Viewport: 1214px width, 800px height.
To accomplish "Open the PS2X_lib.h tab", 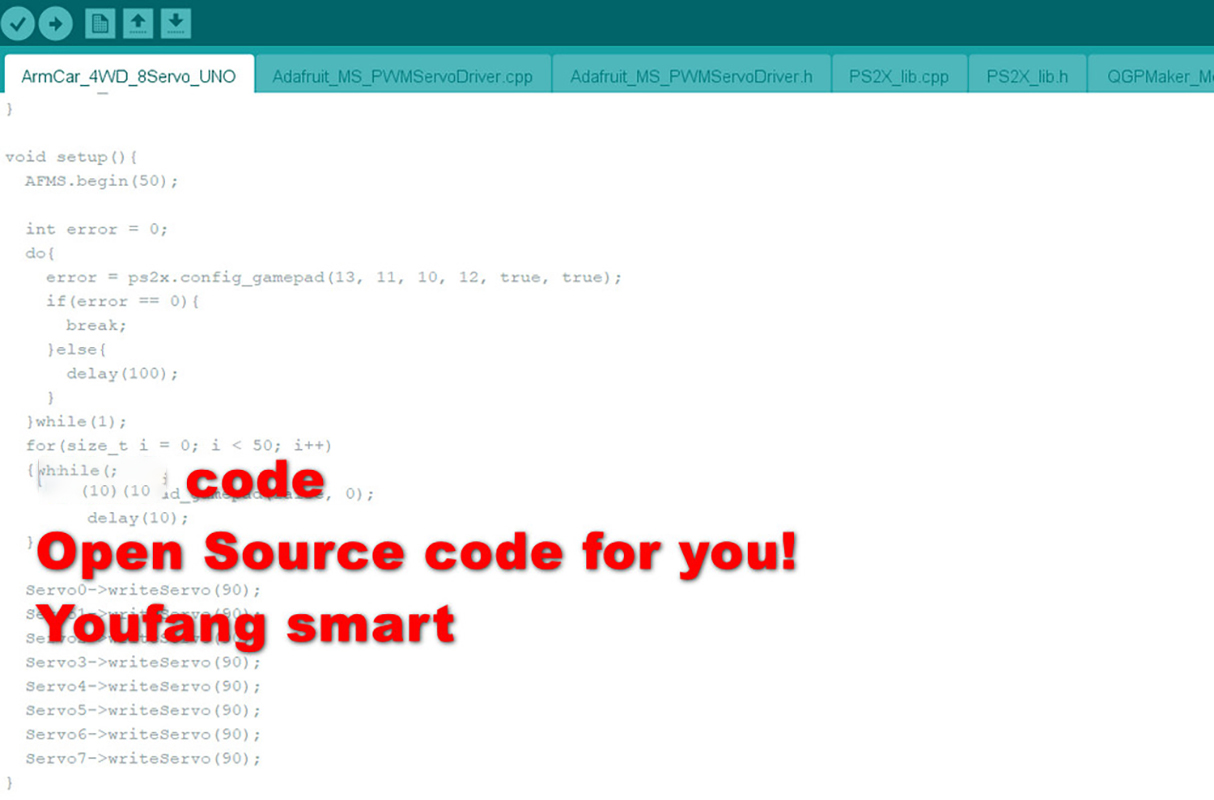I will click(1027, 76).
